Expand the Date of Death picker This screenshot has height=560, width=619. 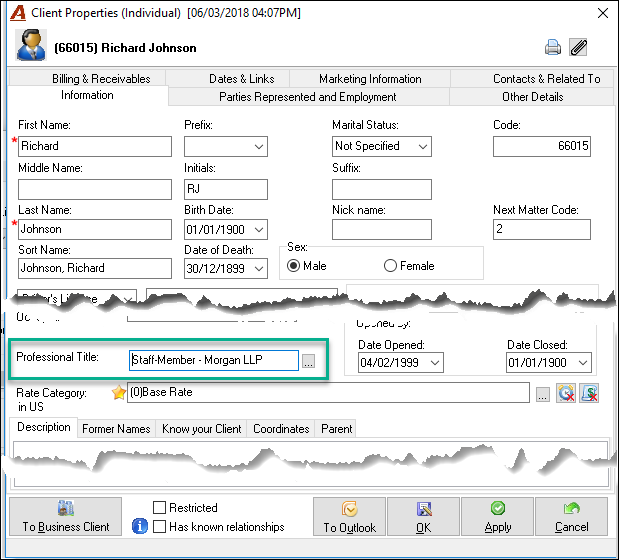[259, 269]
